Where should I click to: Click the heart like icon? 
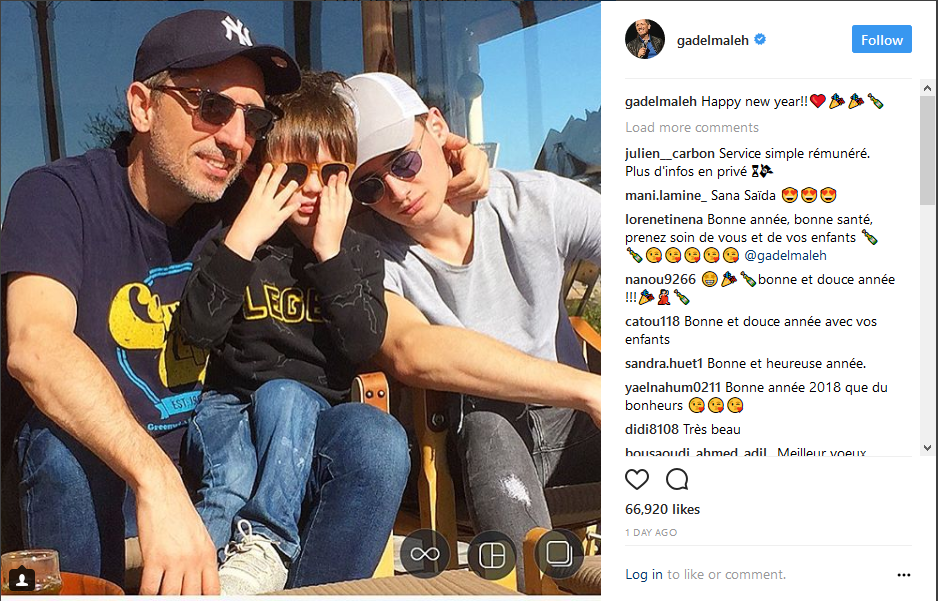tap(636, 480)
